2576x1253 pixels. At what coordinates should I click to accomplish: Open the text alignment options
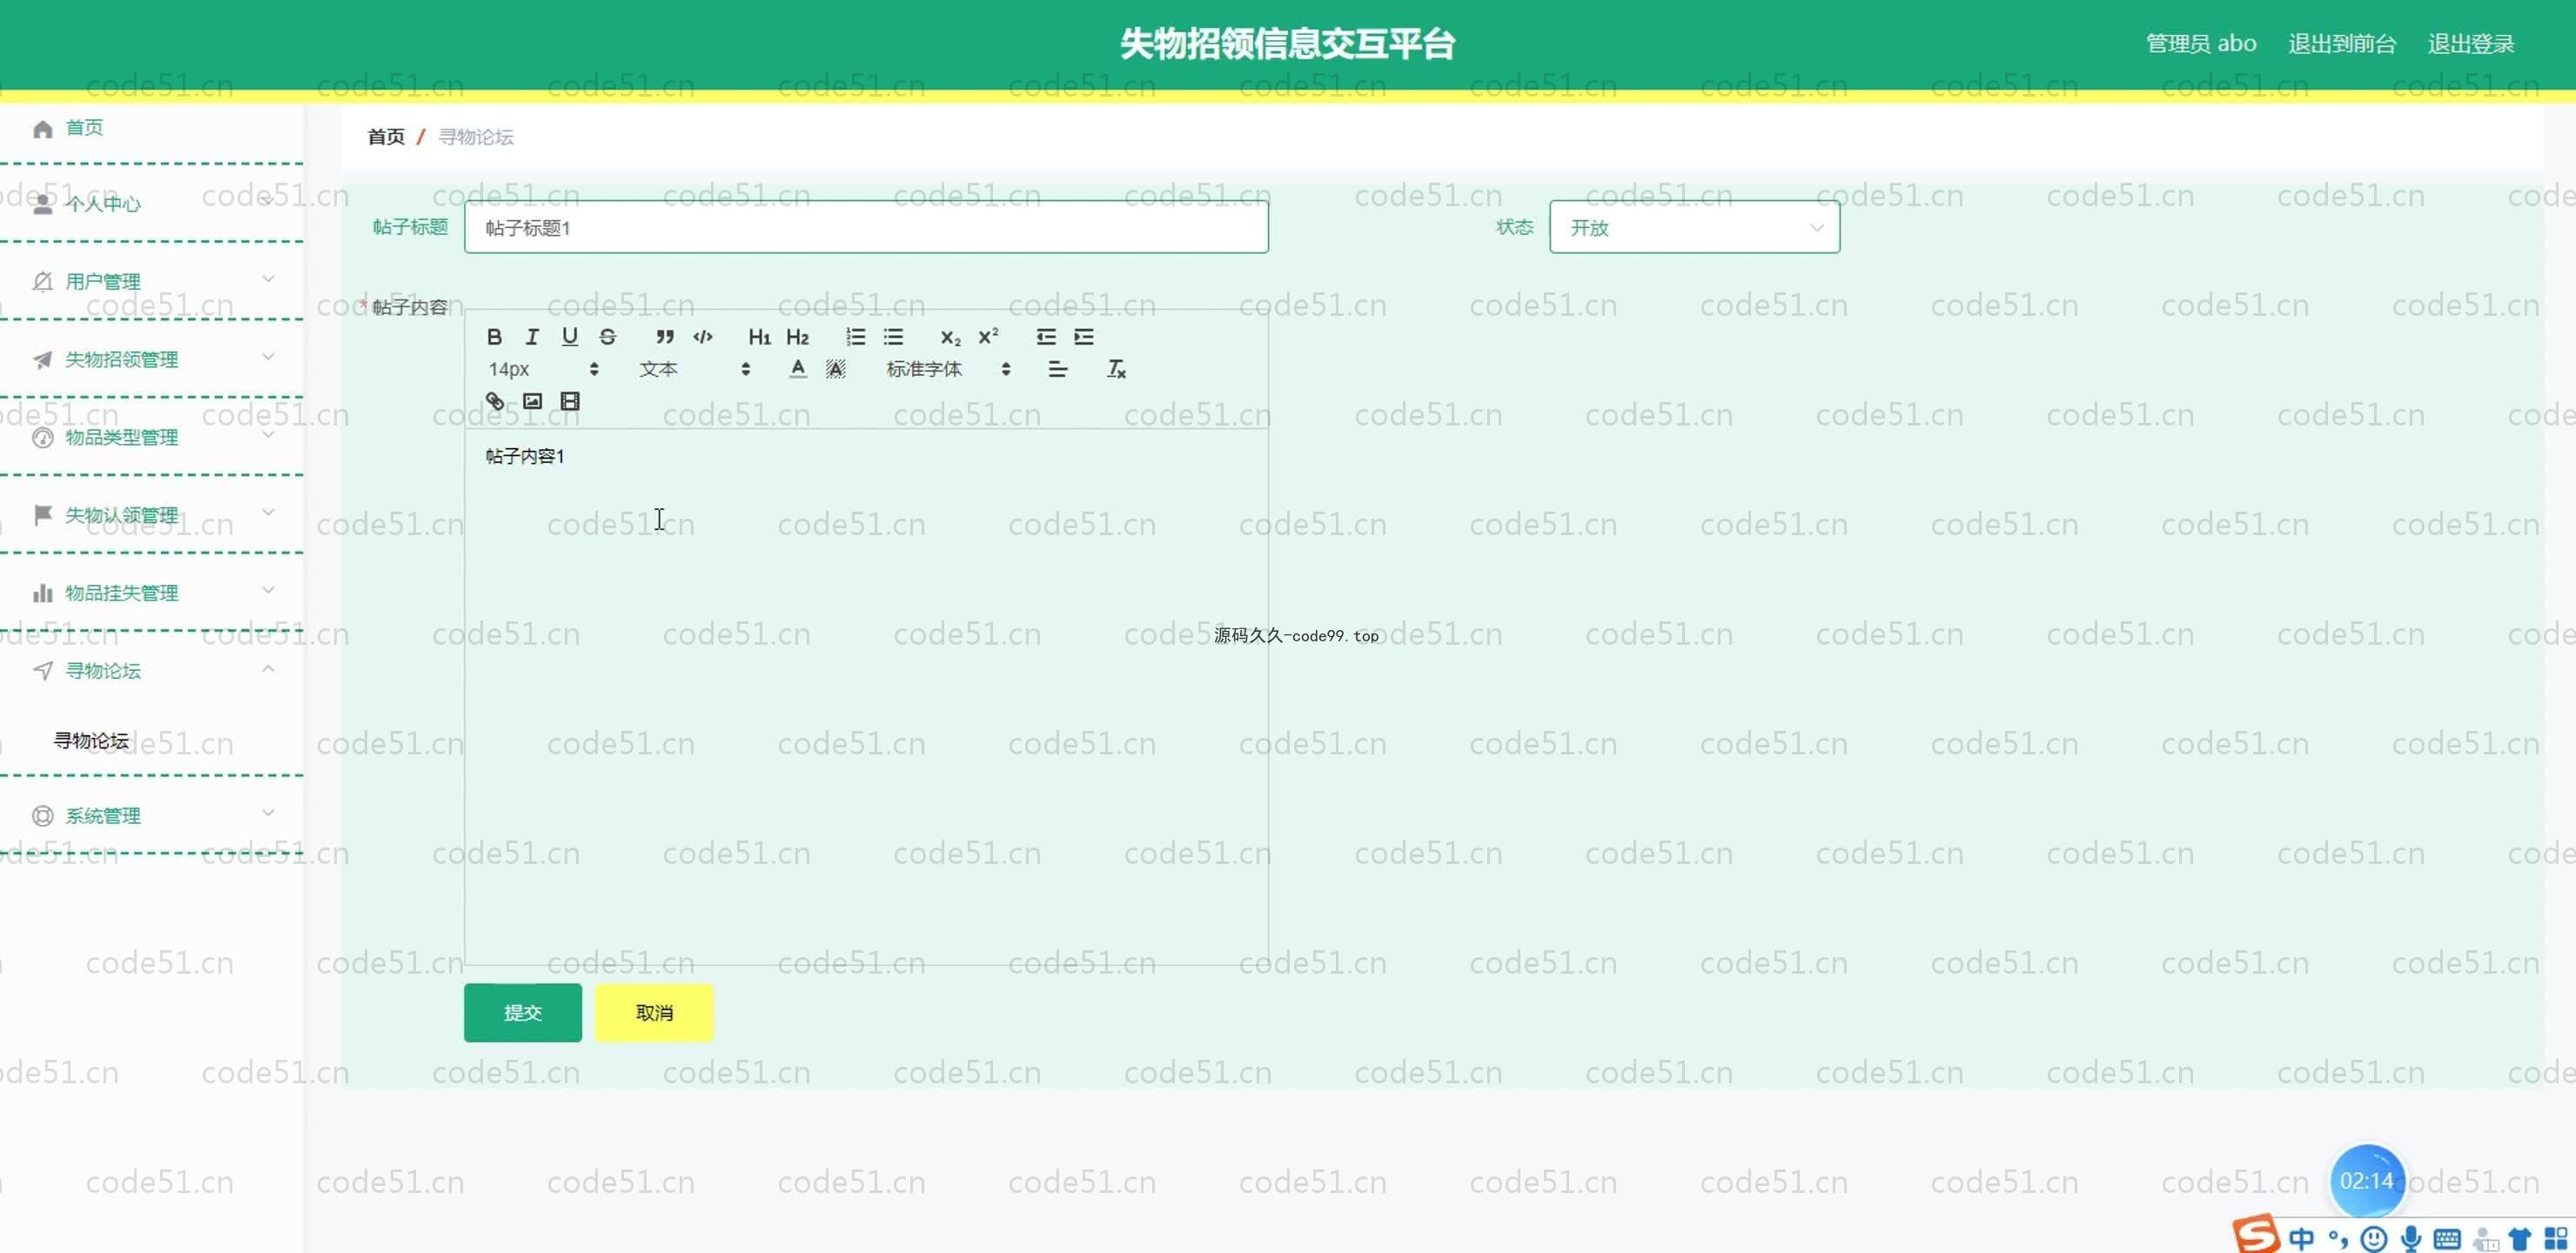(x=1057, y=369)
